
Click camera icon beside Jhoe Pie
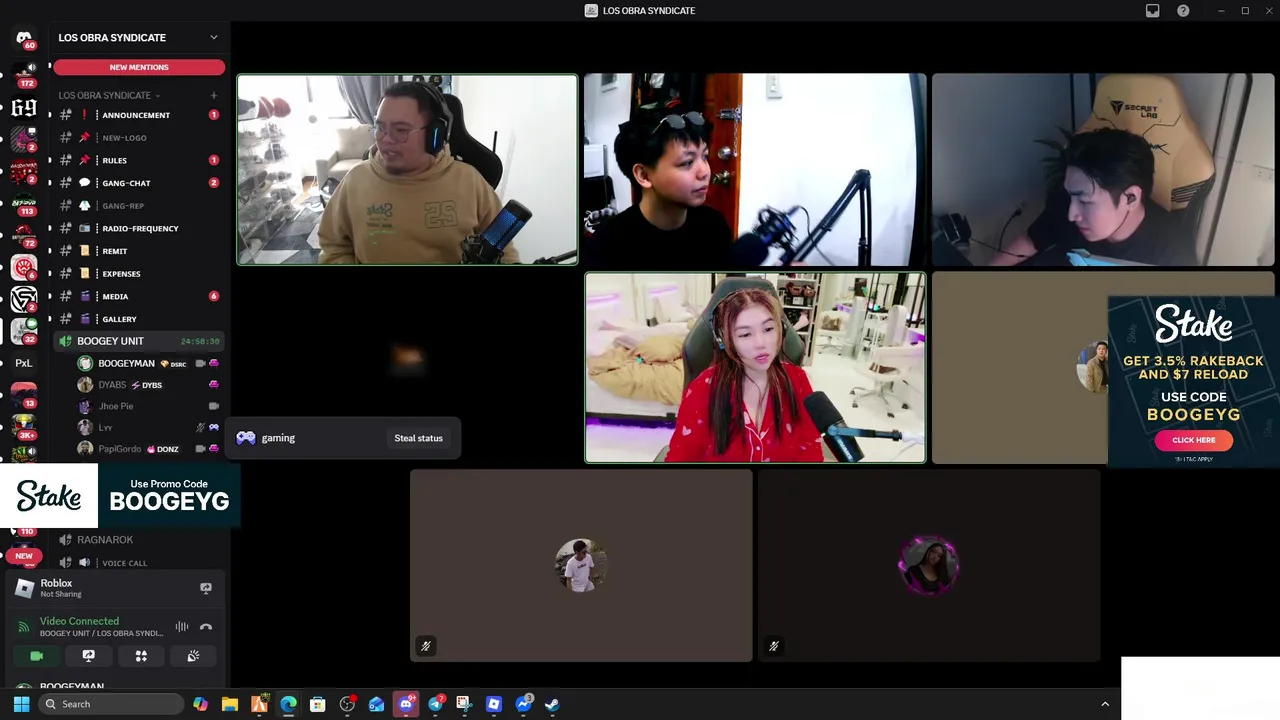tap(213, 406)
